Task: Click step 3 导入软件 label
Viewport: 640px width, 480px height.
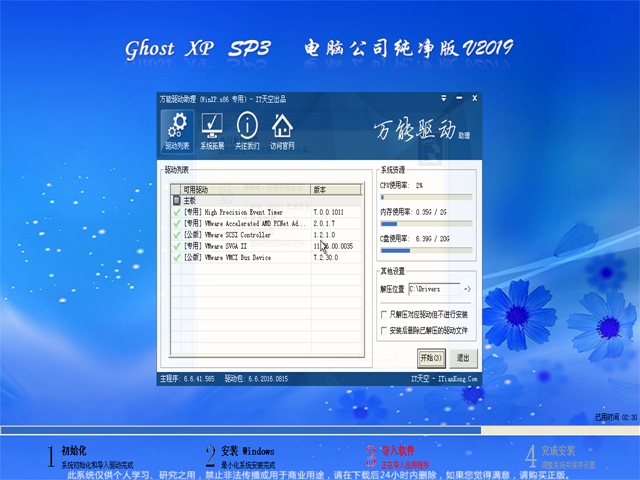Action: (x=398, y=451)
